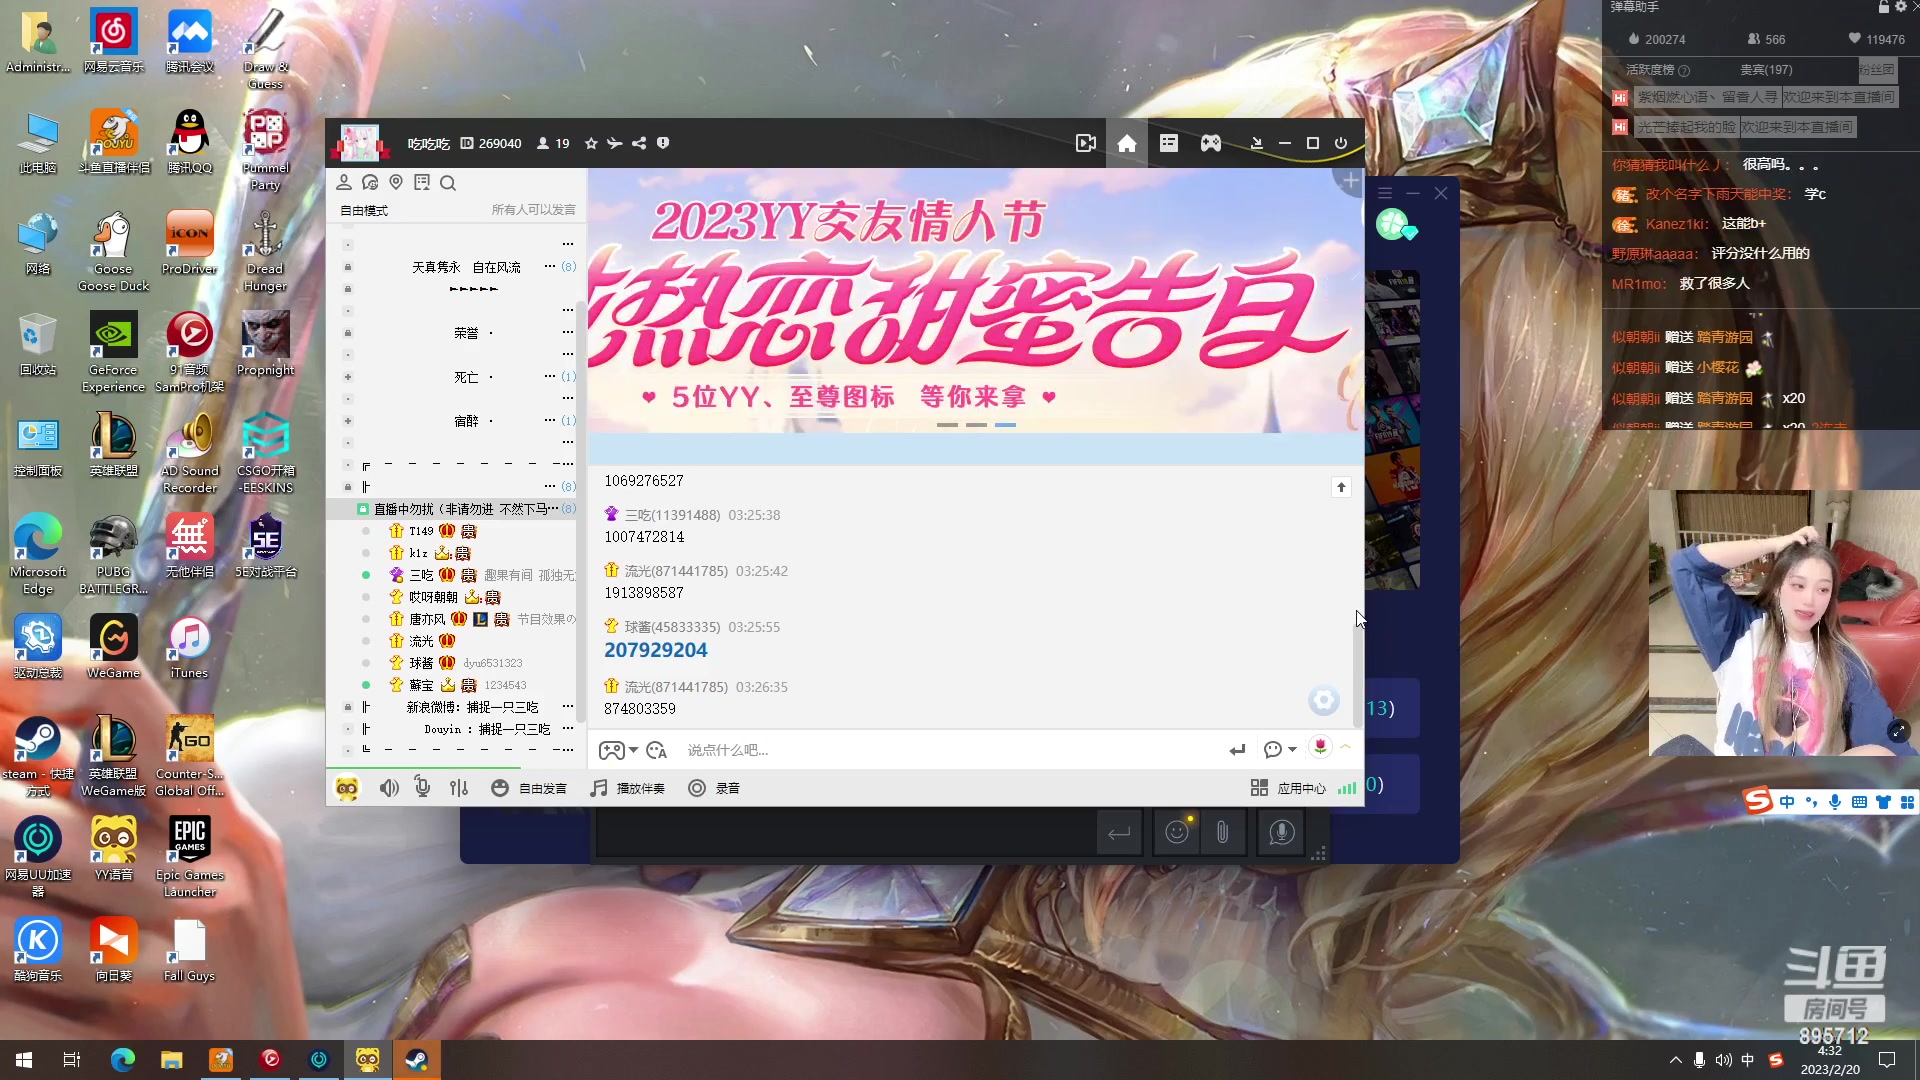Mute the speaker output icon
1920x1080 pixels.
(389, 787)
